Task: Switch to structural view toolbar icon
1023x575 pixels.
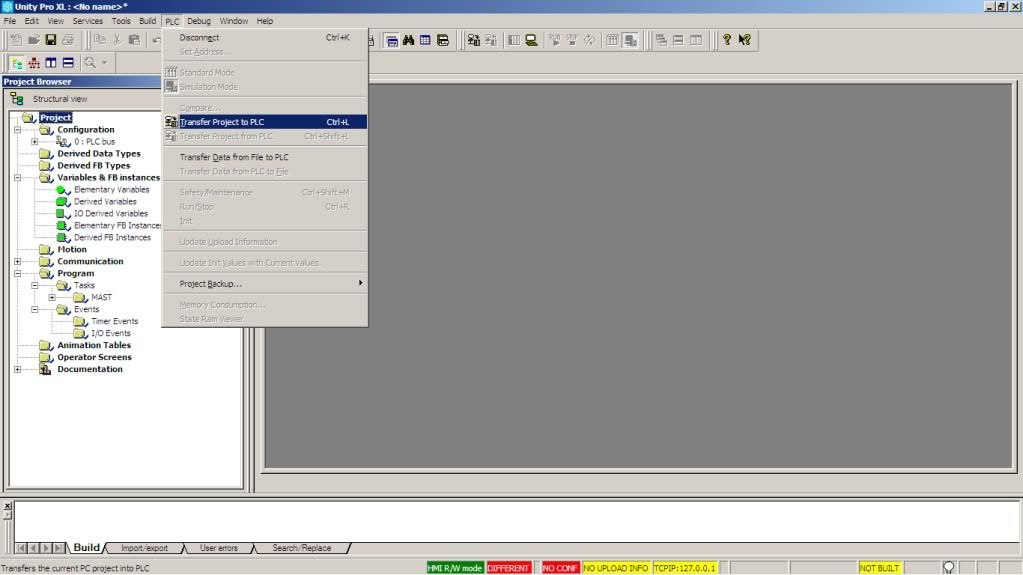Action: [x=16, y=63]
